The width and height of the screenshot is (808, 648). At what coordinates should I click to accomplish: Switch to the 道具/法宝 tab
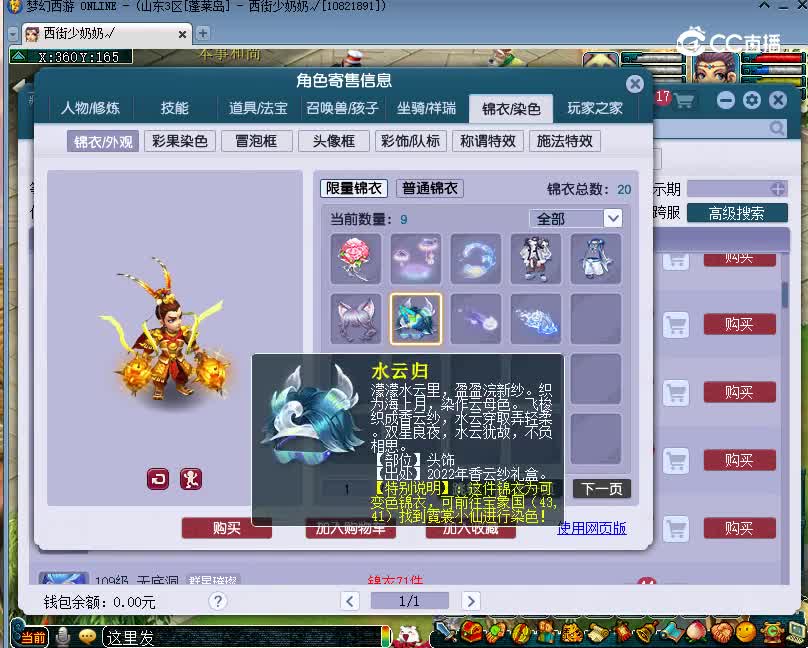tap(258, 108)
